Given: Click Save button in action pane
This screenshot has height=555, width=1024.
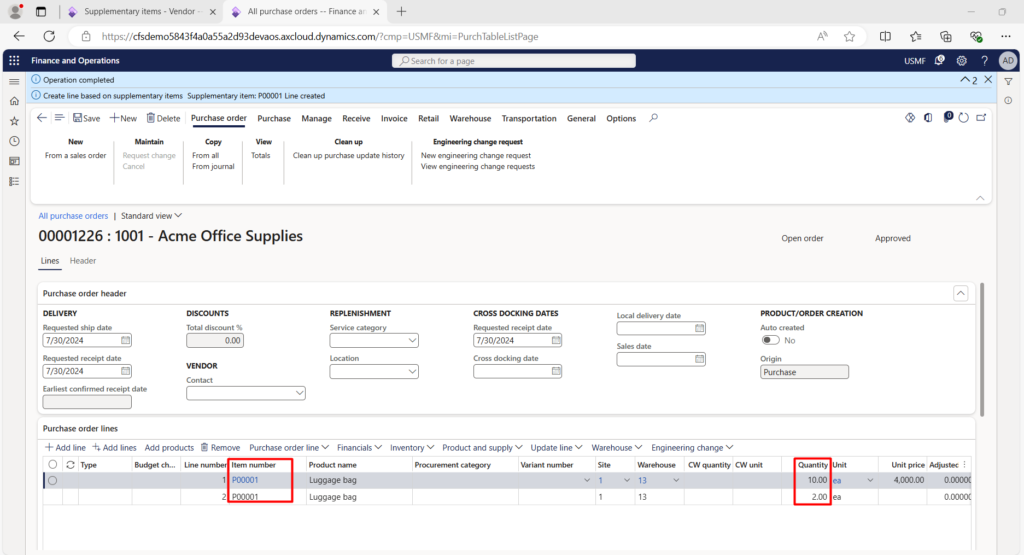Looking at the screenshot, I should 86,118.
